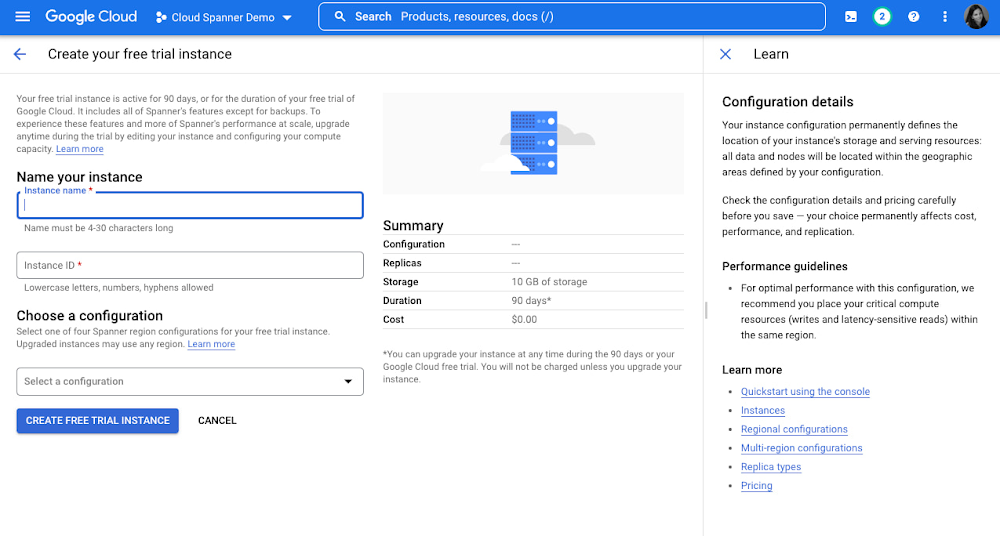Open Replica types link
Screen dimensions: 1000x536
point(771,467)
